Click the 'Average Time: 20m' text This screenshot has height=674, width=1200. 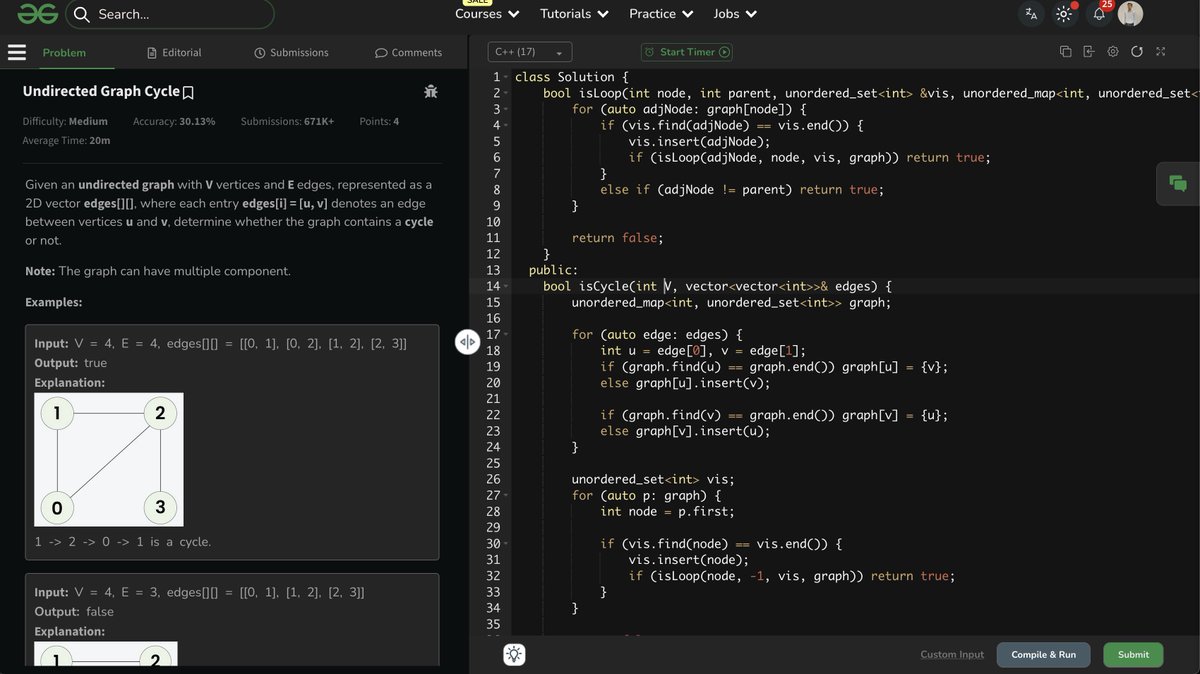click(x=66, y=141)
